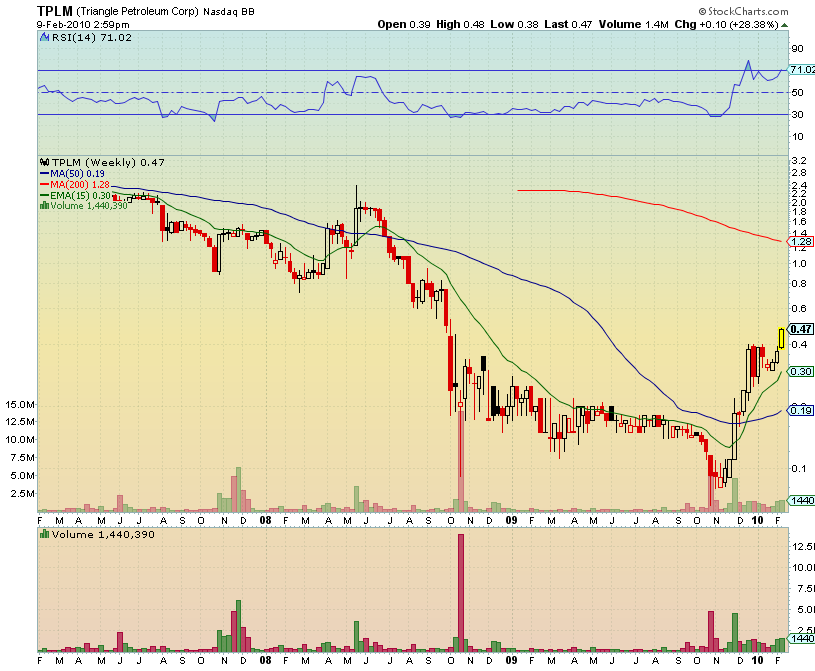This screenshot has height=671, width=815.
Task: Click the "09" year label under the price chart
Action: 511,520
